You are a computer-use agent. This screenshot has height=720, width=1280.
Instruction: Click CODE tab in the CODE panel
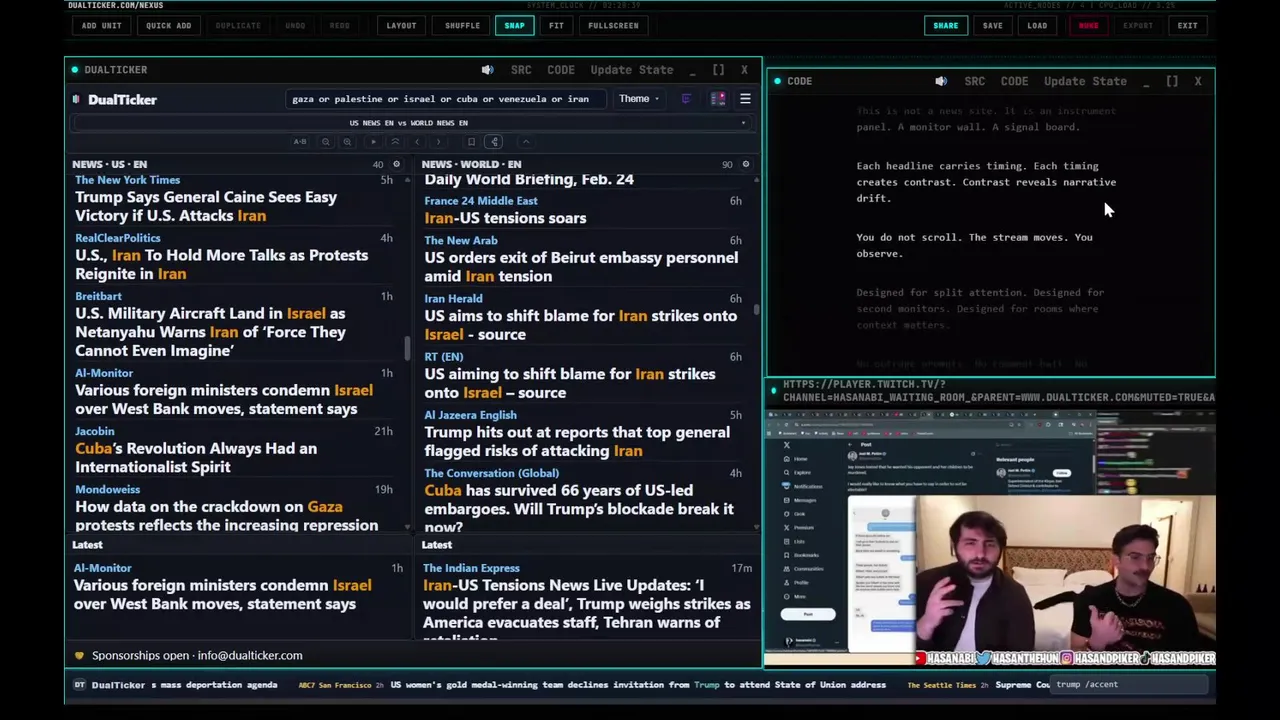[1014, 81]
